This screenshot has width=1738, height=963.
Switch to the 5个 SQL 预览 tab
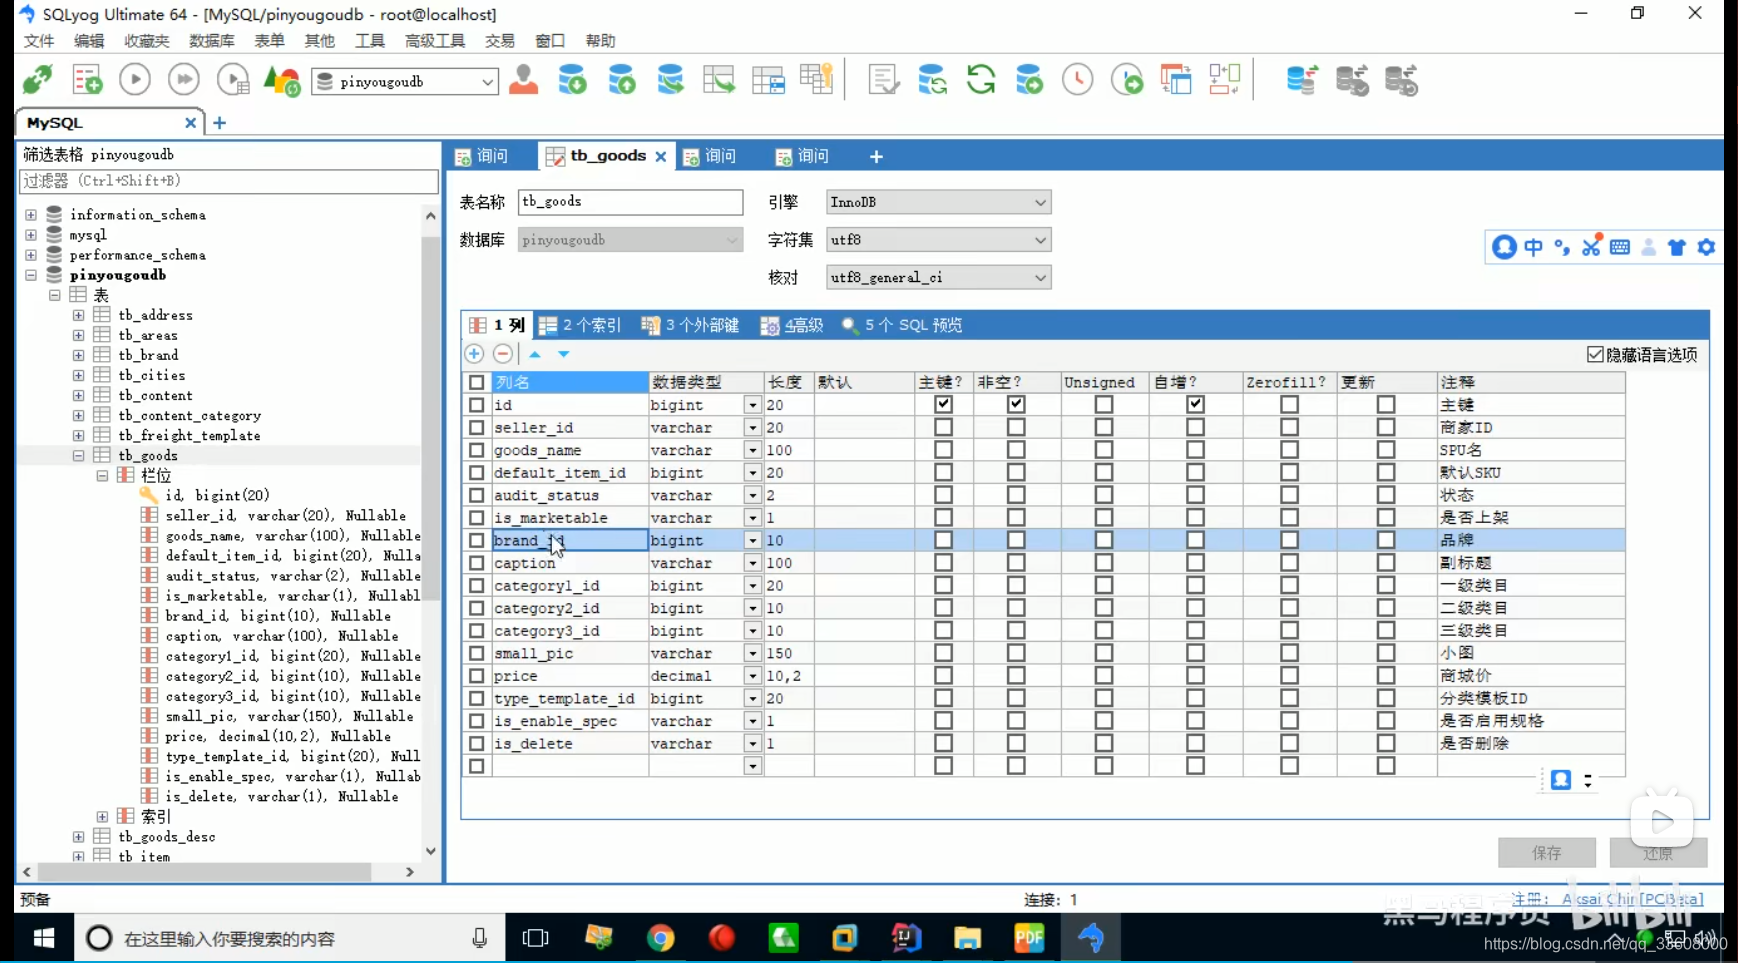(x=902, y=325)
